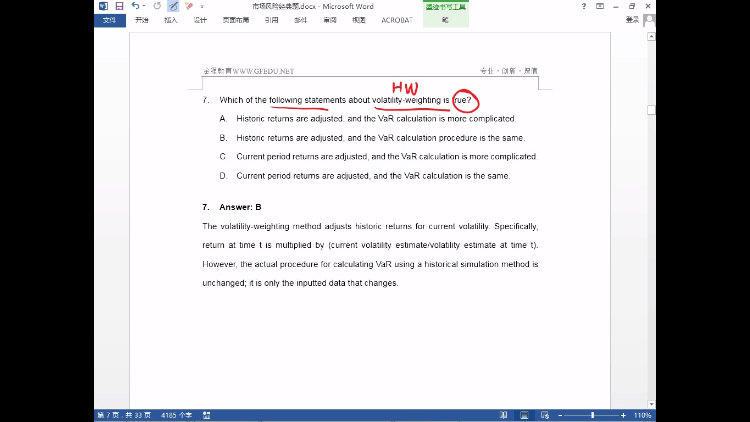Image resolution: width=750 pixels, height=422 pixels.
Task: Click the line starting 'However, the actual procedure'
Action: coord(370,264)
